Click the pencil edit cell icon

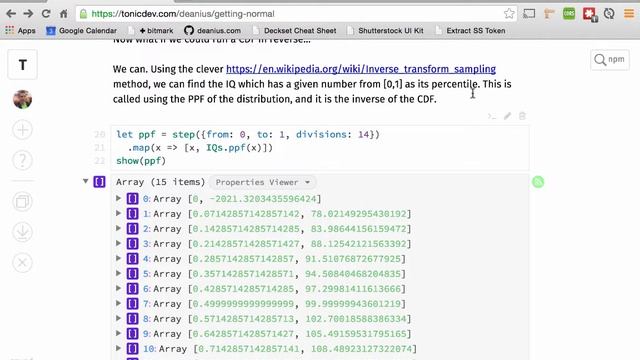[507, 116]
